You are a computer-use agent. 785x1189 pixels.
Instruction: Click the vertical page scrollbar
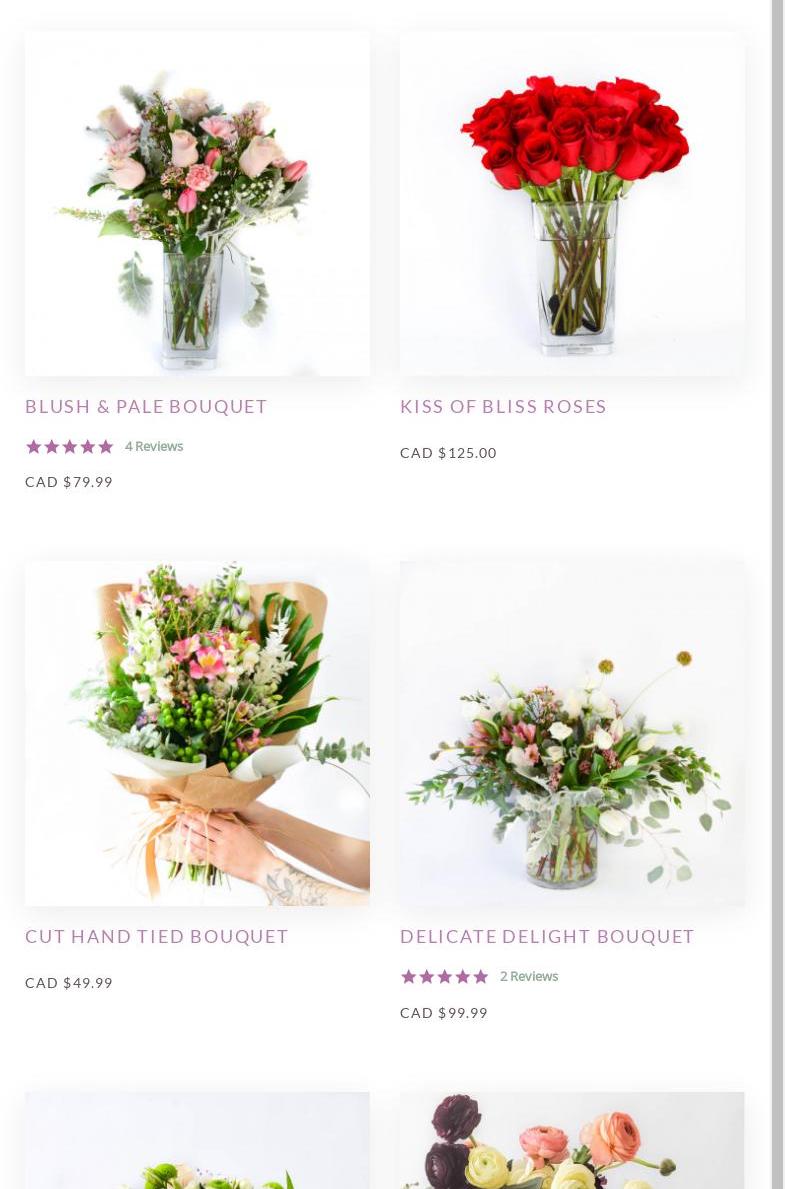pyautogui.click(x=777, y=594)
